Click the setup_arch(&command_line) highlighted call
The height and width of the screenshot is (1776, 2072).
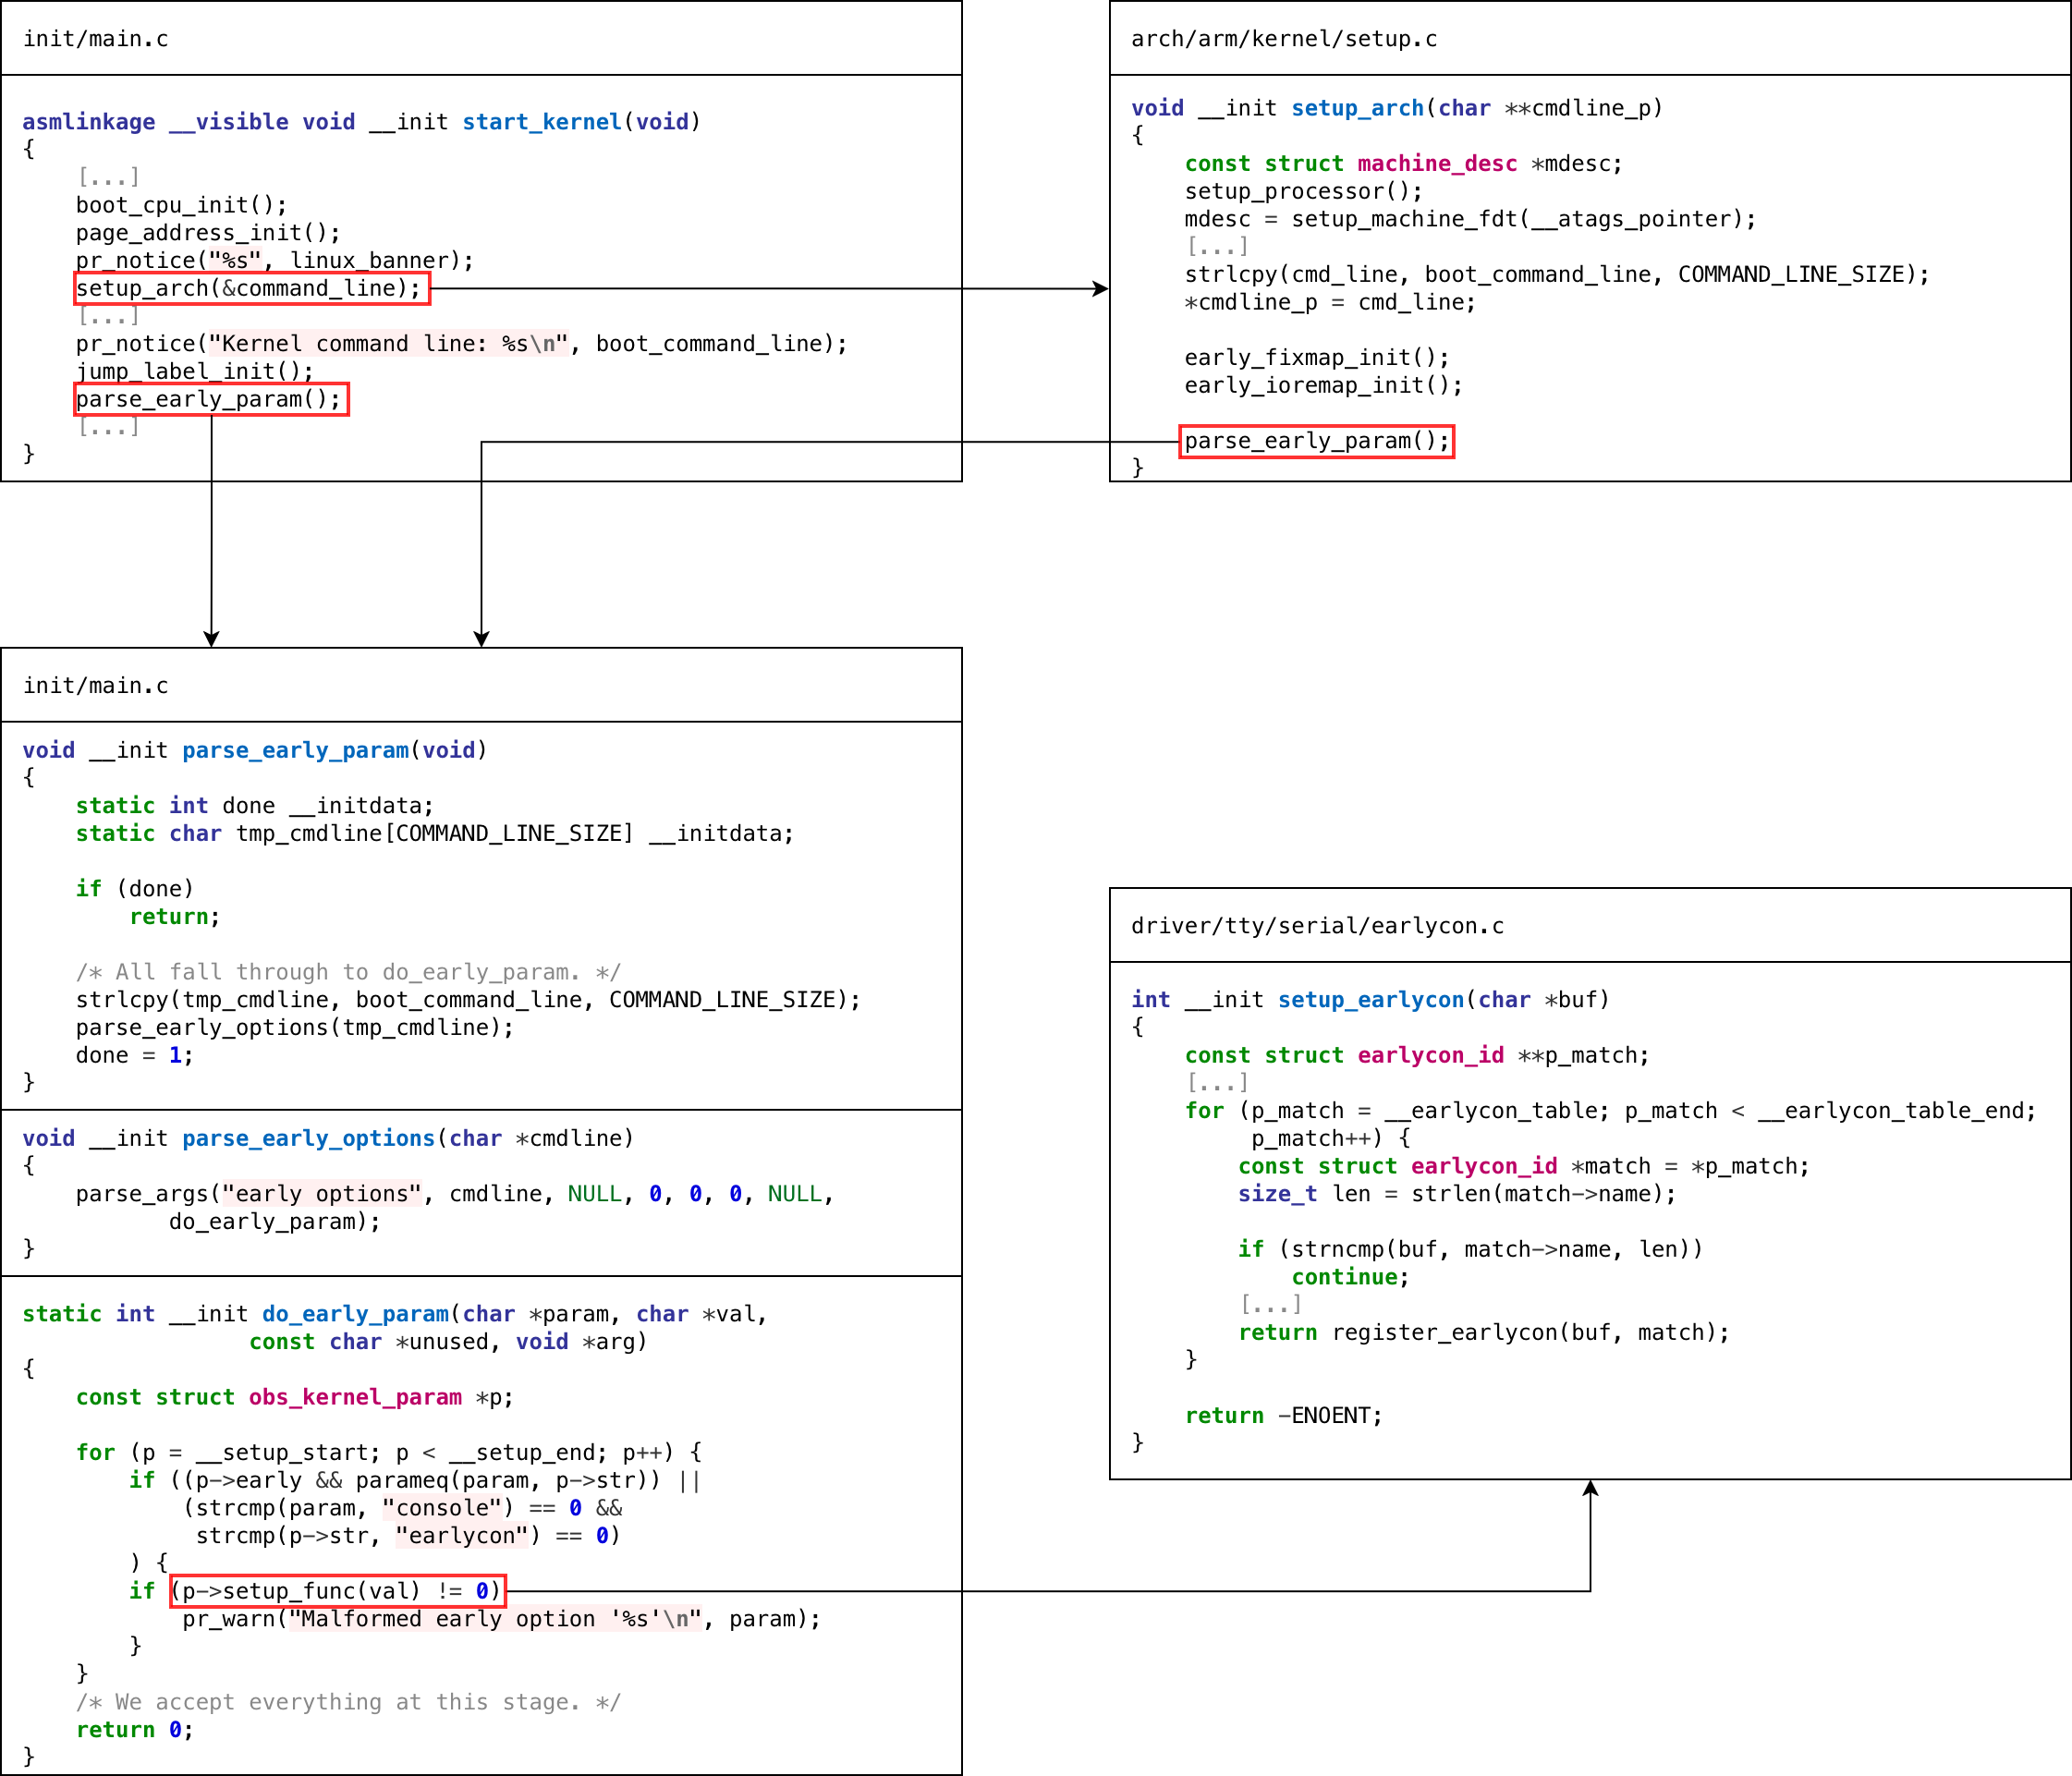(x=251, y=289)
